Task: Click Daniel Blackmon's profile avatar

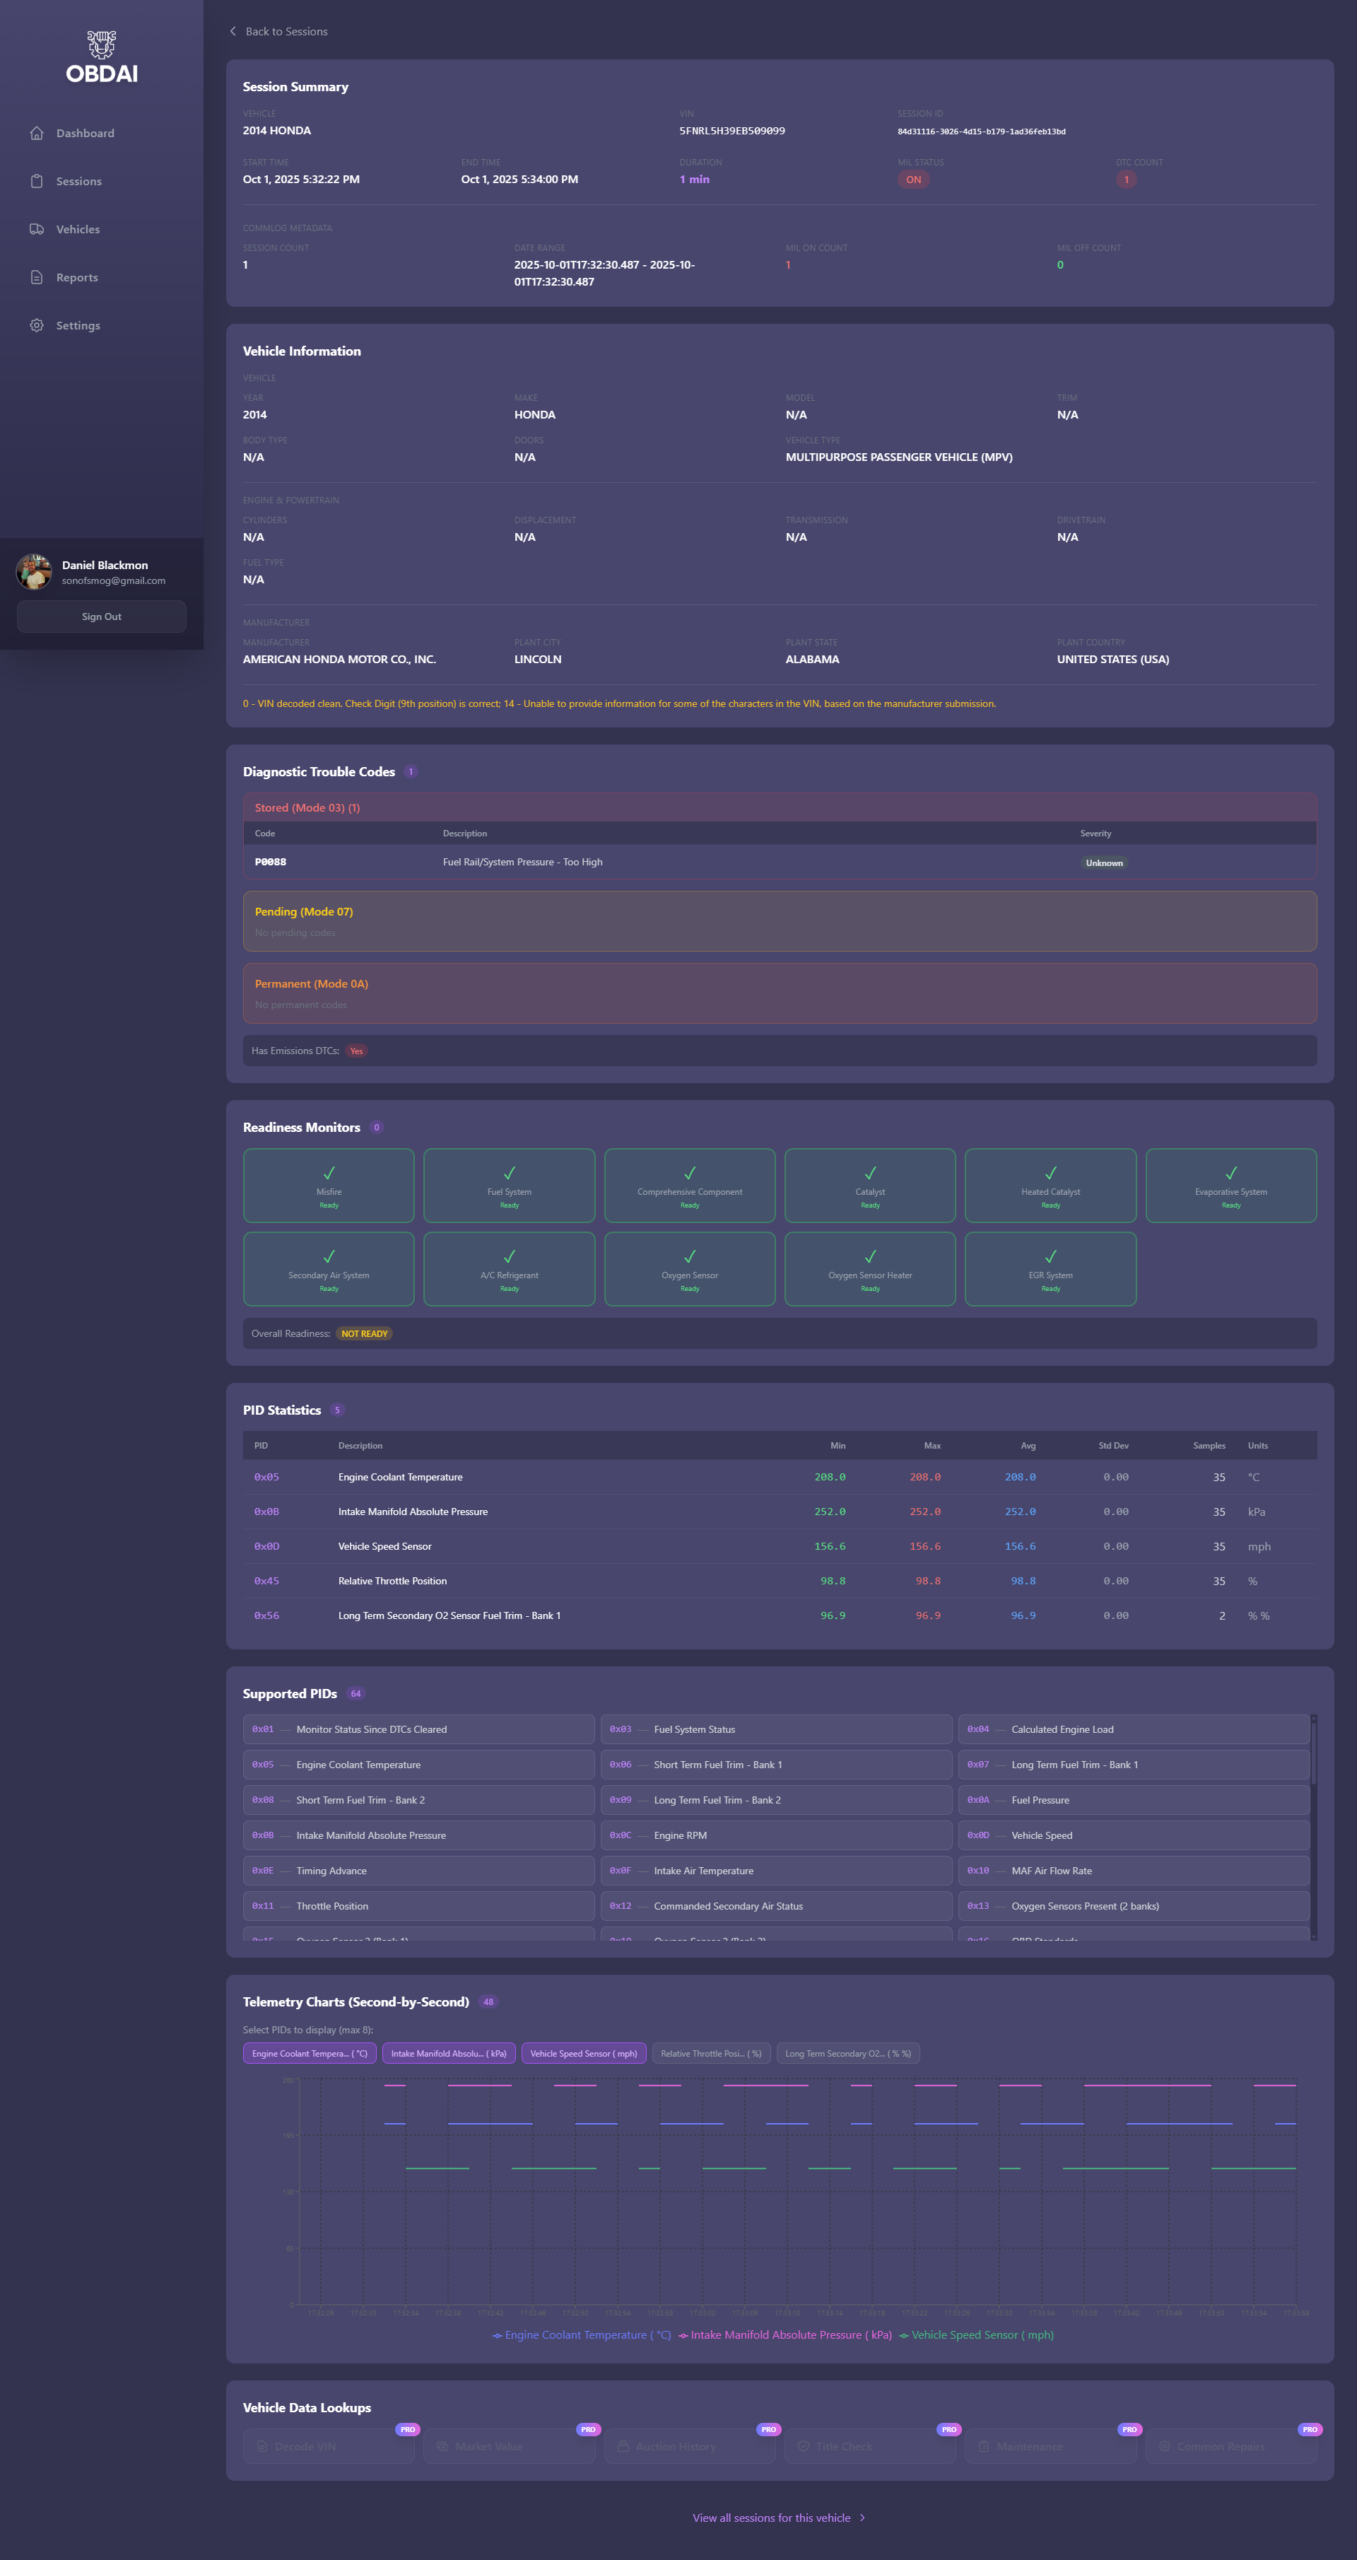Action: (x=34, y=572)
